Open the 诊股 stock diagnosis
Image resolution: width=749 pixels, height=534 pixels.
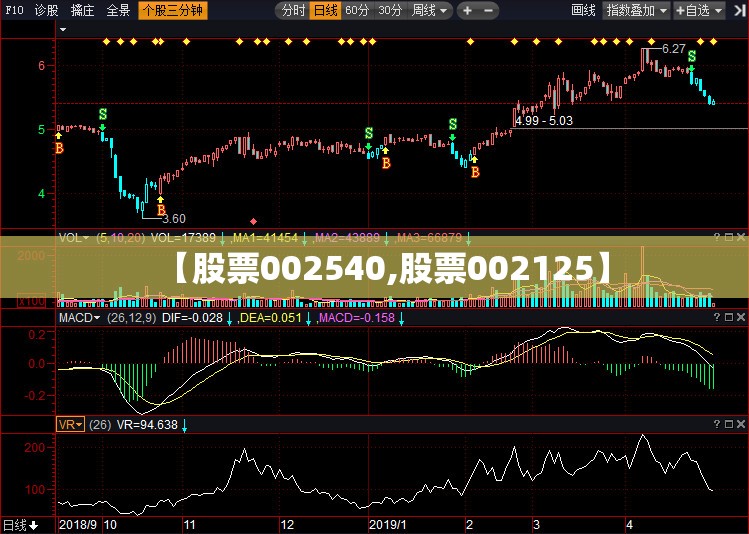47,10
